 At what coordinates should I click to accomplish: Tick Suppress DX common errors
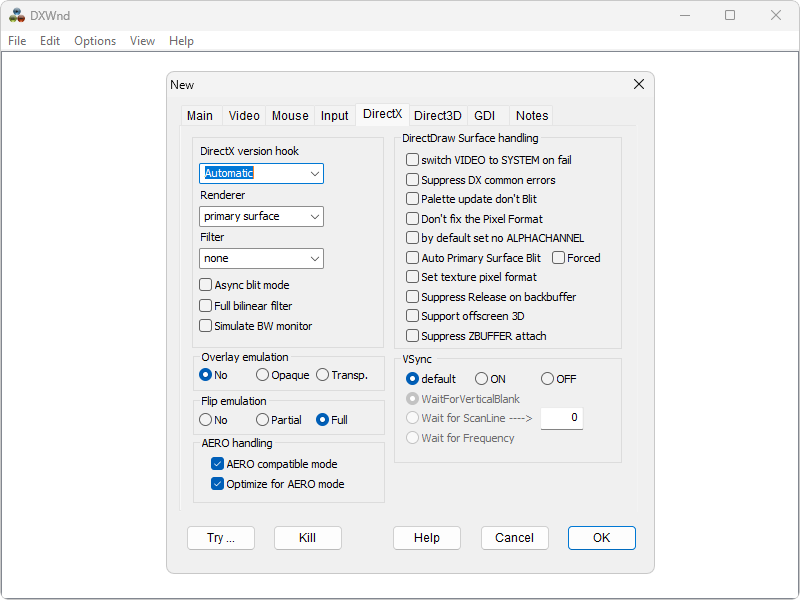(412, 180)
